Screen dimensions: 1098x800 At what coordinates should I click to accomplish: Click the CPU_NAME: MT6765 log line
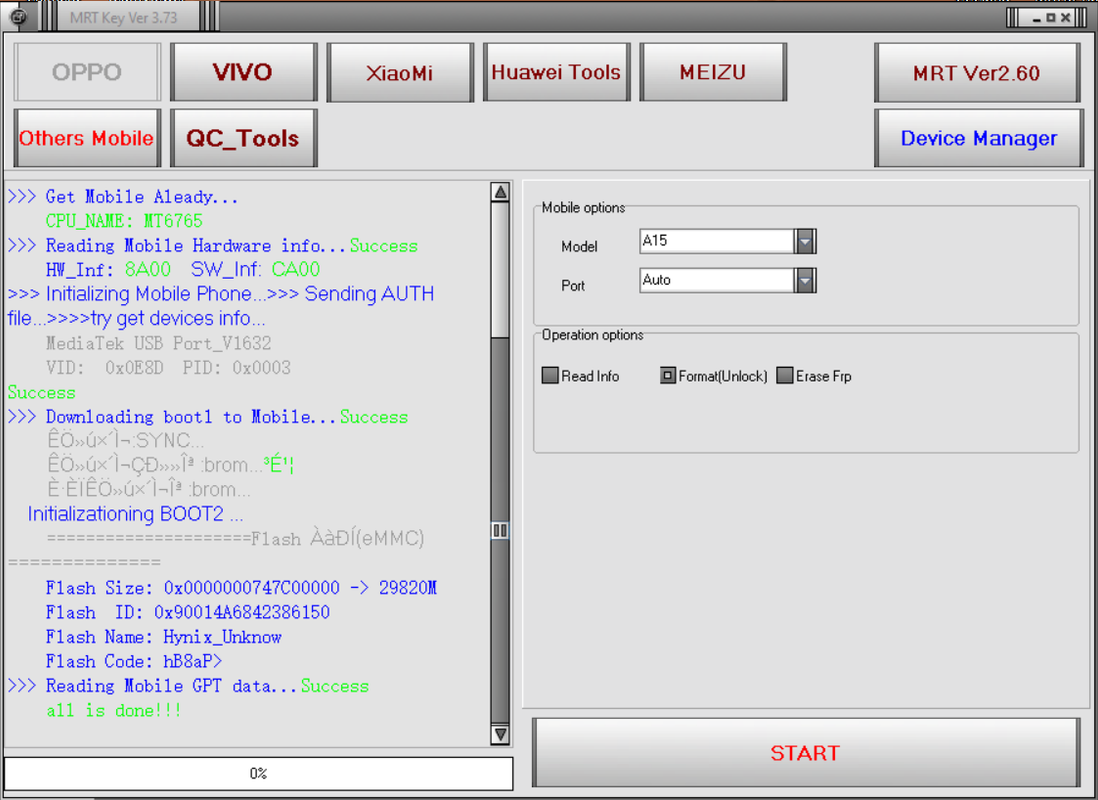(x=124, y=221)
